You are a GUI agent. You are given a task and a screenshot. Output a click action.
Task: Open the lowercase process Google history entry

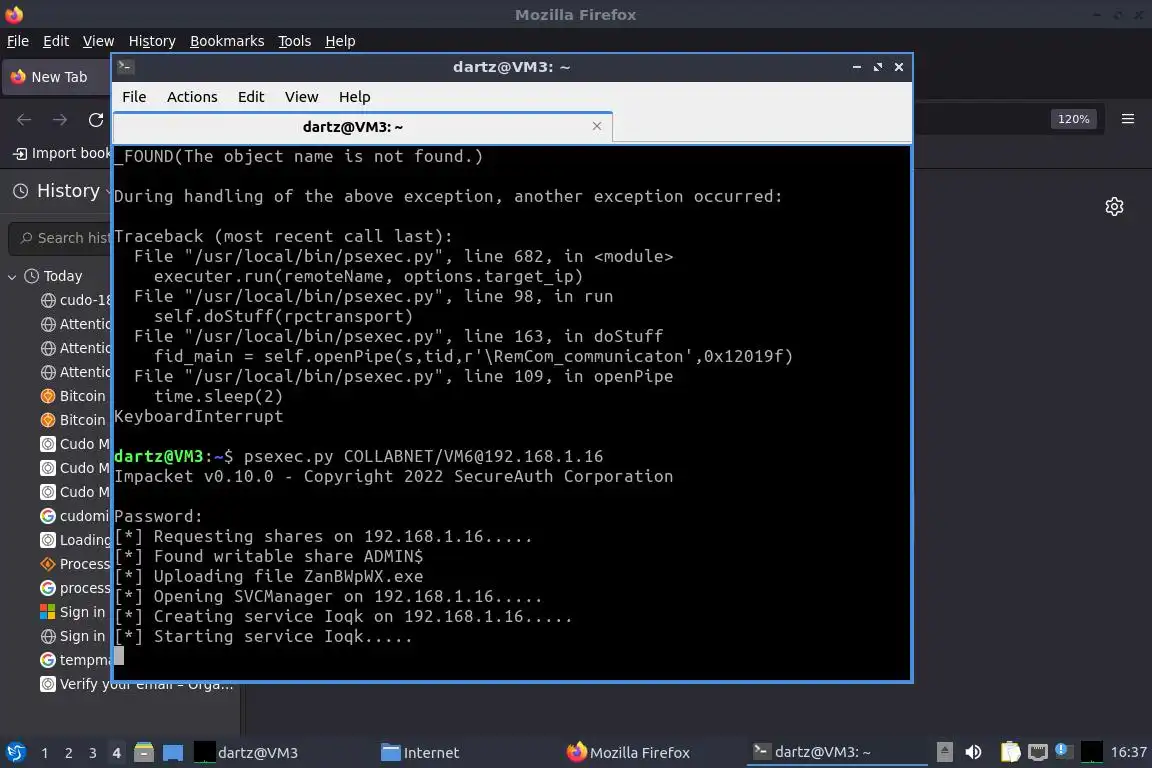click(x=75, y=588)
